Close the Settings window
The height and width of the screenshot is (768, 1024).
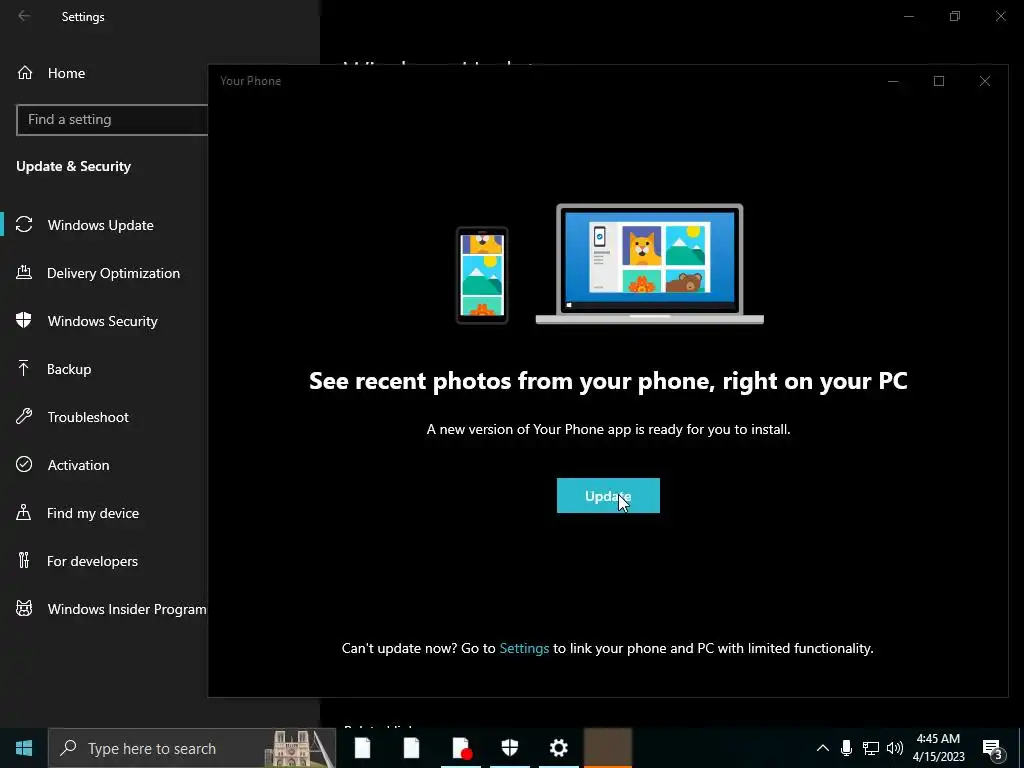click(1000, 16)
